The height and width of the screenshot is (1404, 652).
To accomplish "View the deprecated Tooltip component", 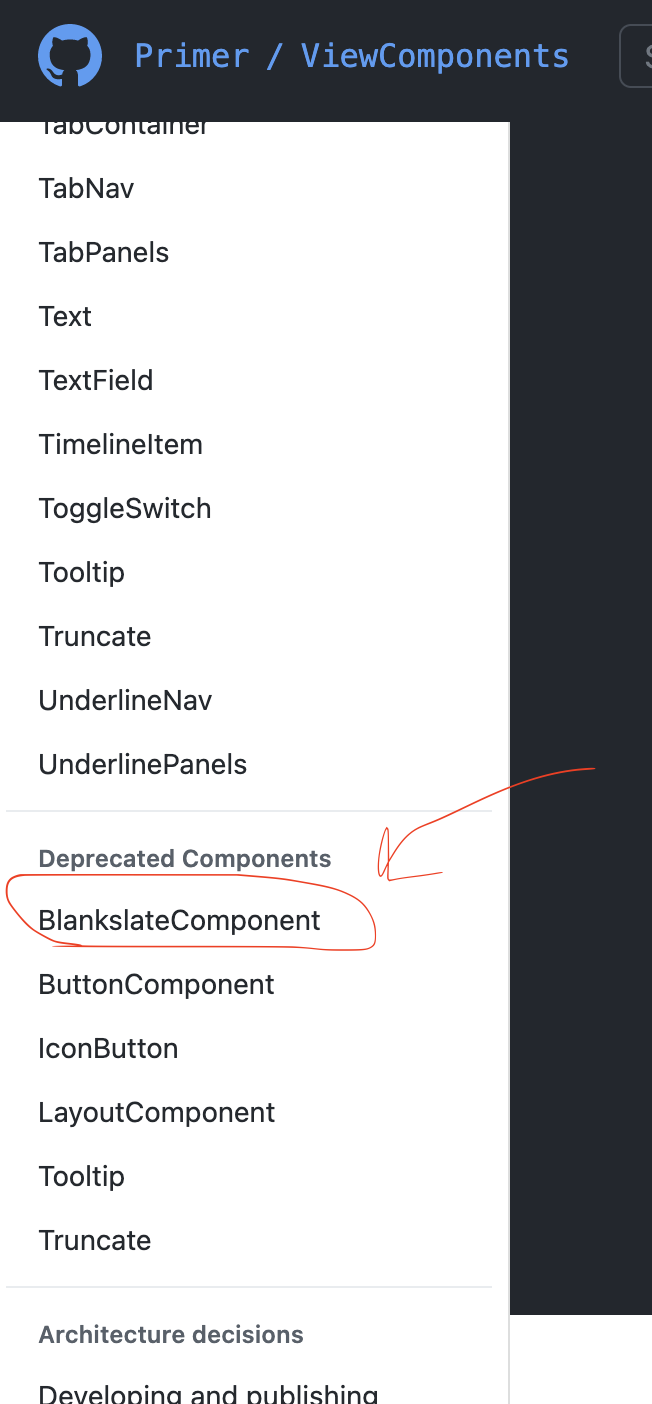I will (x=81, y=1176).
